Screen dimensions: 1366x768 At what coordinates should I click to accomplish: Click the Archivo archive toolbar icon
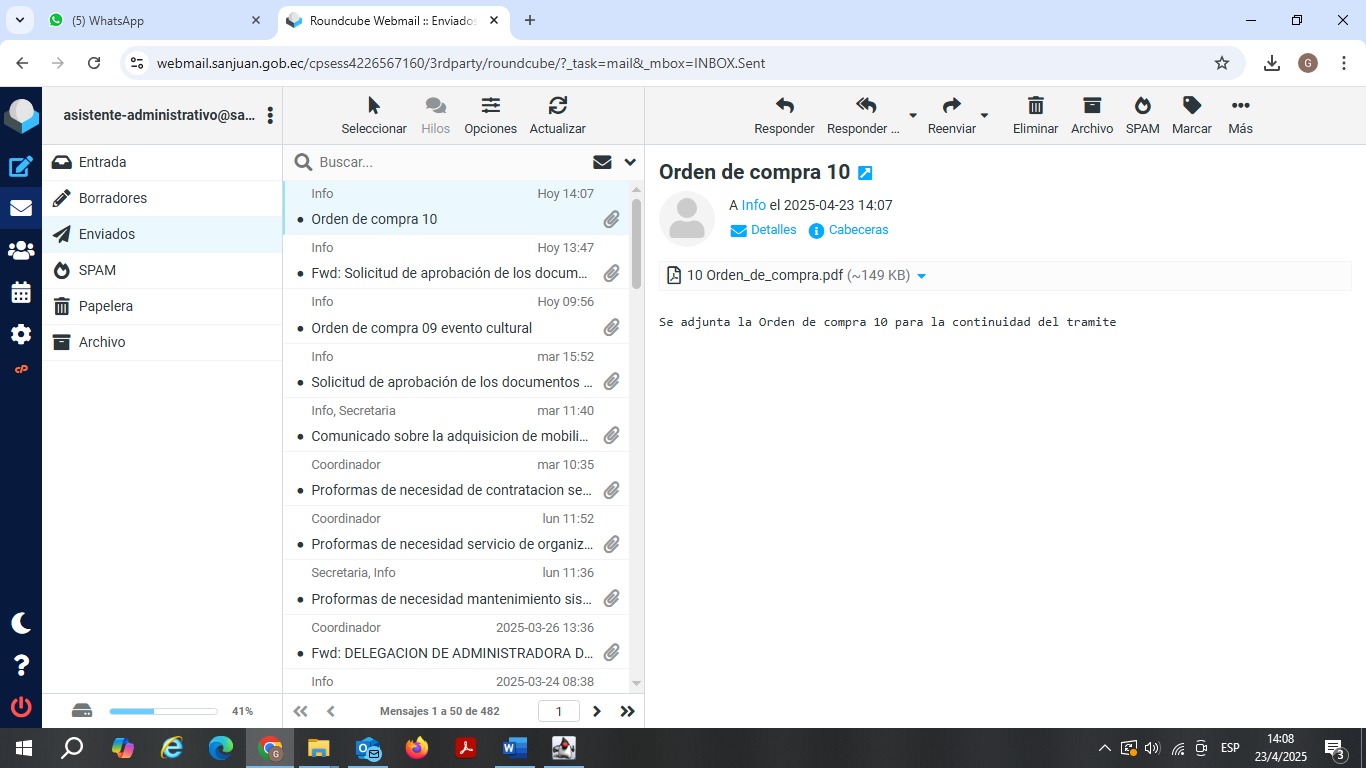click(x=1091, y=106)
